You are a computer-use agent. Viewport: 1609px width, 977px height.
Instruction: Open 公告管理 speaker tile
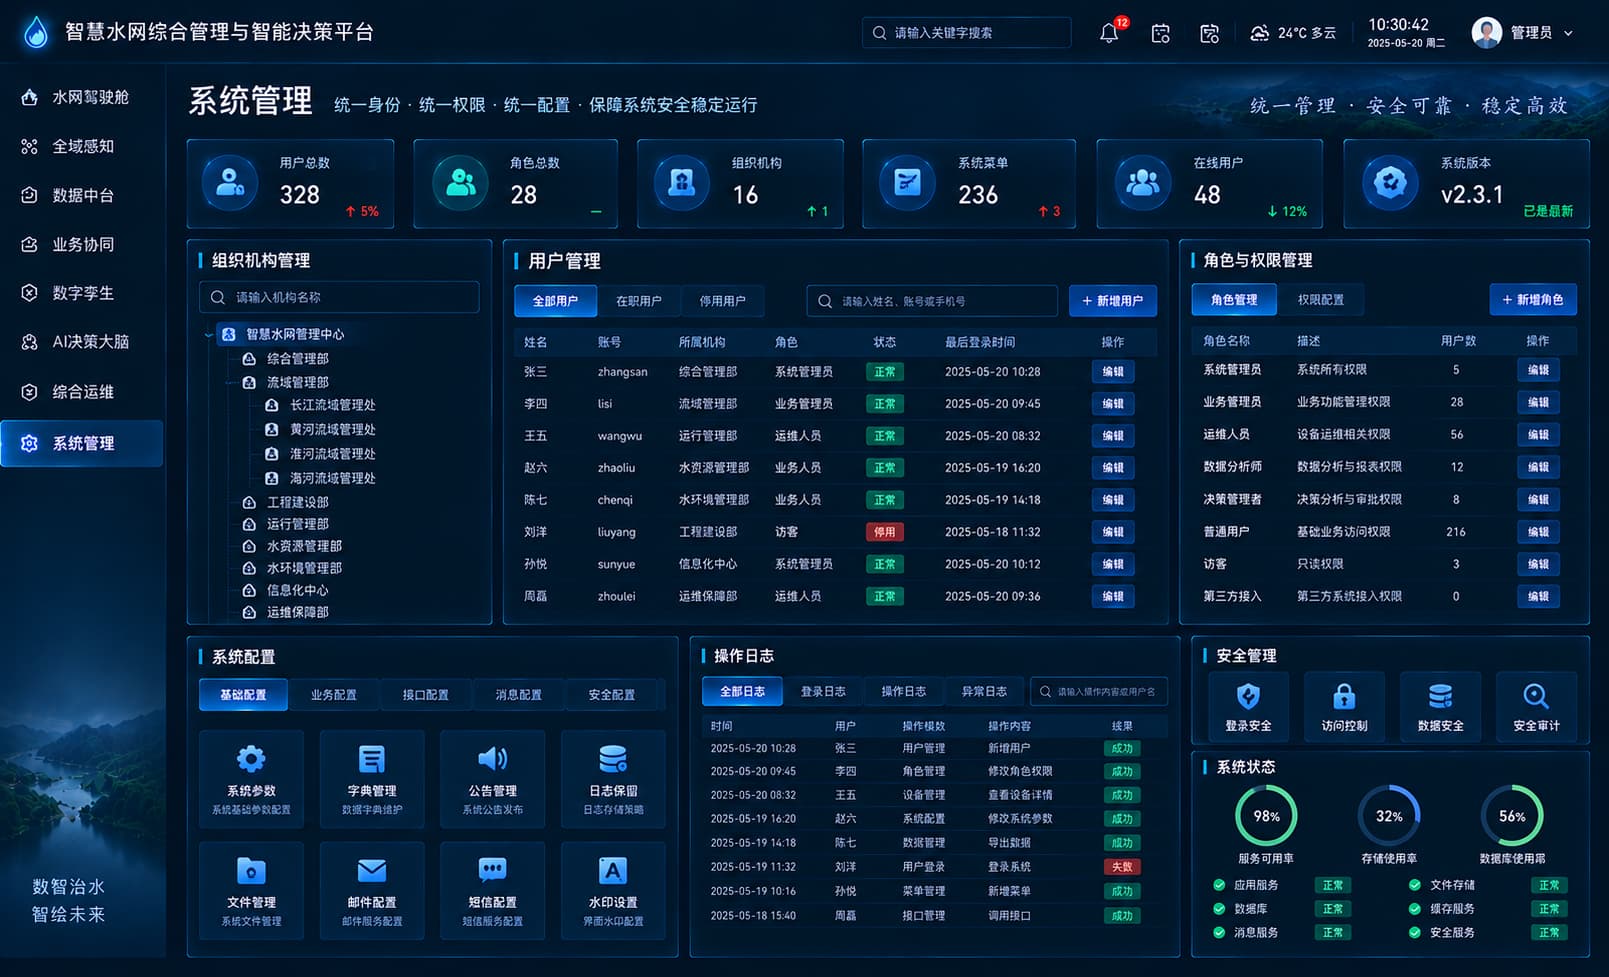coord(493,779)
